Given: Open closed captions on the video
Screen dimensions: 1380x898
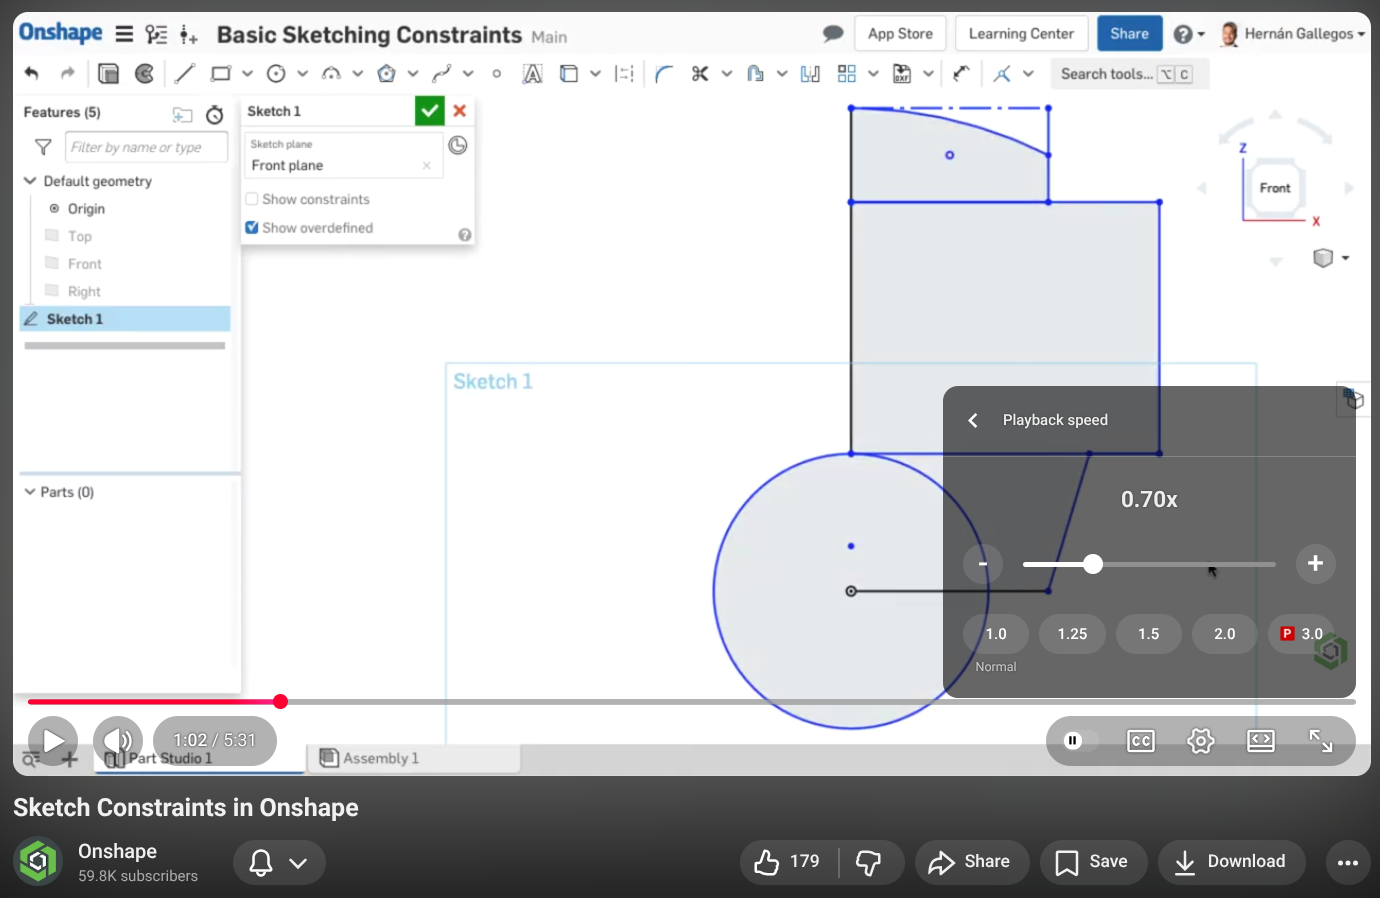Looking at the screenshot, I should [x=1141, y=741].
